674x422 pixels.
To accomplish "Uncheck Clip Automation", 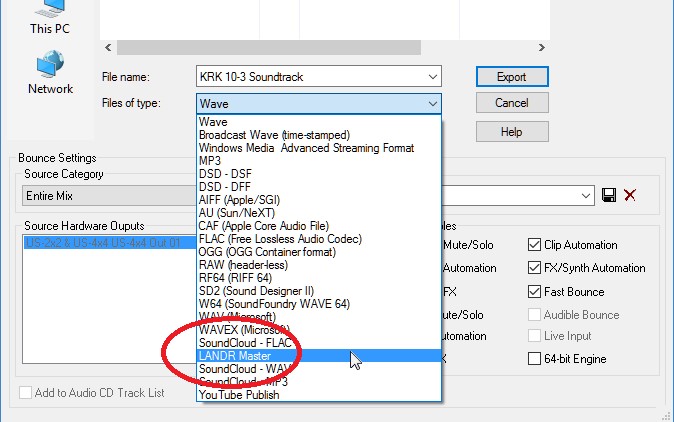I will click(x=534, y=245).
